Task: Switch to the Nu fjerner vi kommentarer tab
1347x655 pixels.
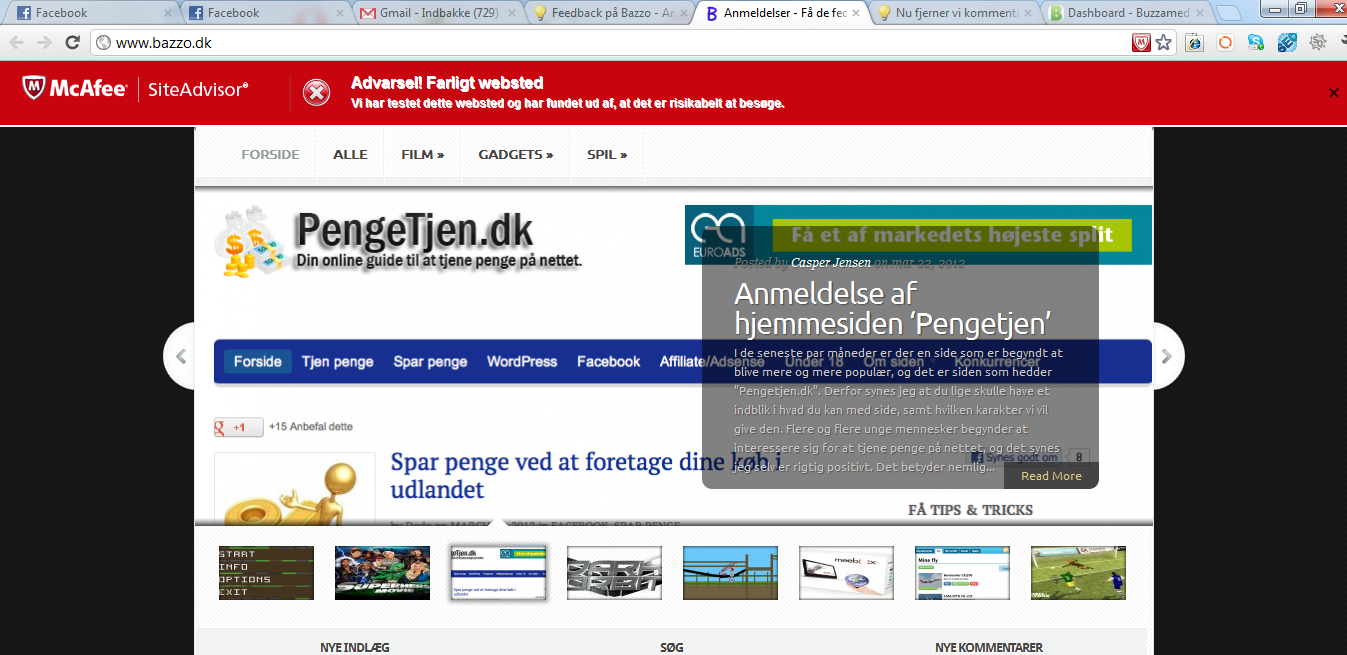Action: pos(954,13)
